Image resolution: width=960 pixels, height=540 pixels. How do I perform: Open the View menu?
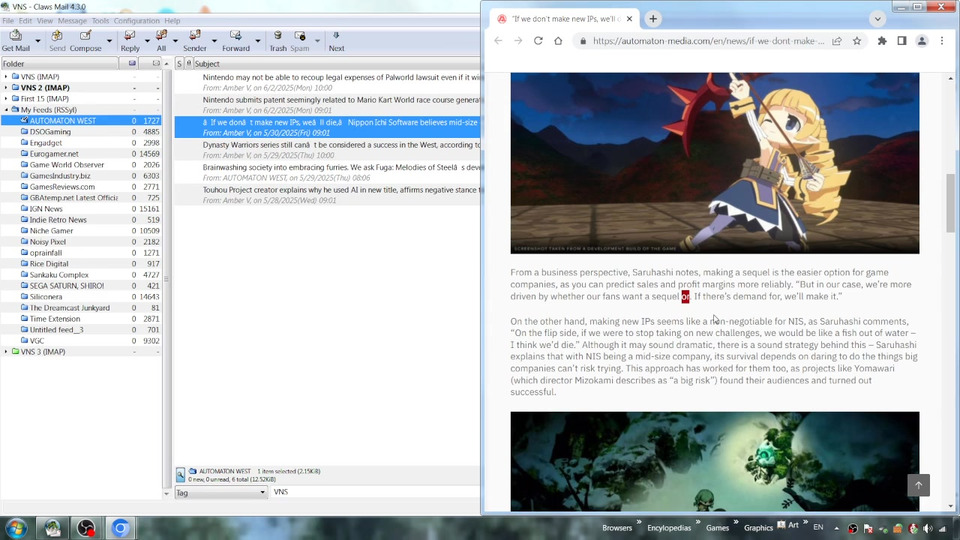coord(45,21)
